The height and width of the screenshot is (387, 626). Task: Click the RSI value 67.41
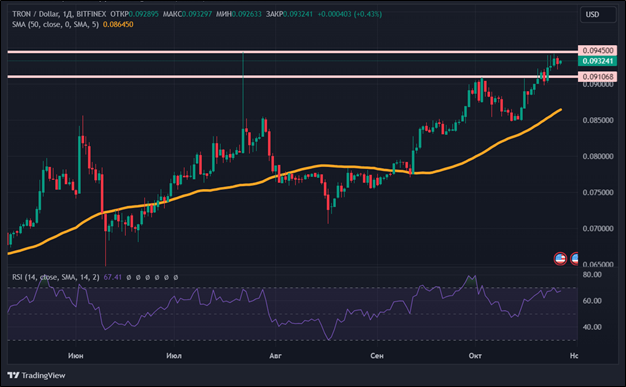pos(113,277)
